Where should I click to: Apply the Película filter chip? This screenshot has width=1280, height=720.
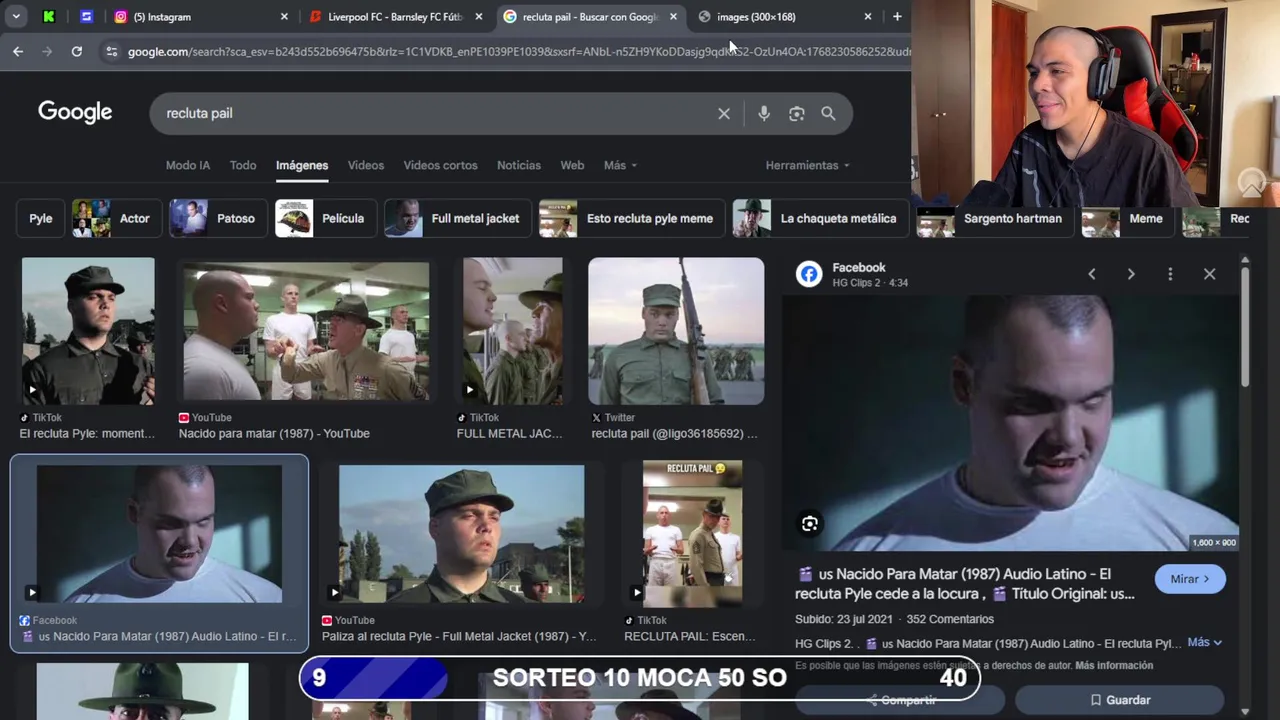(x=325, y=218)
